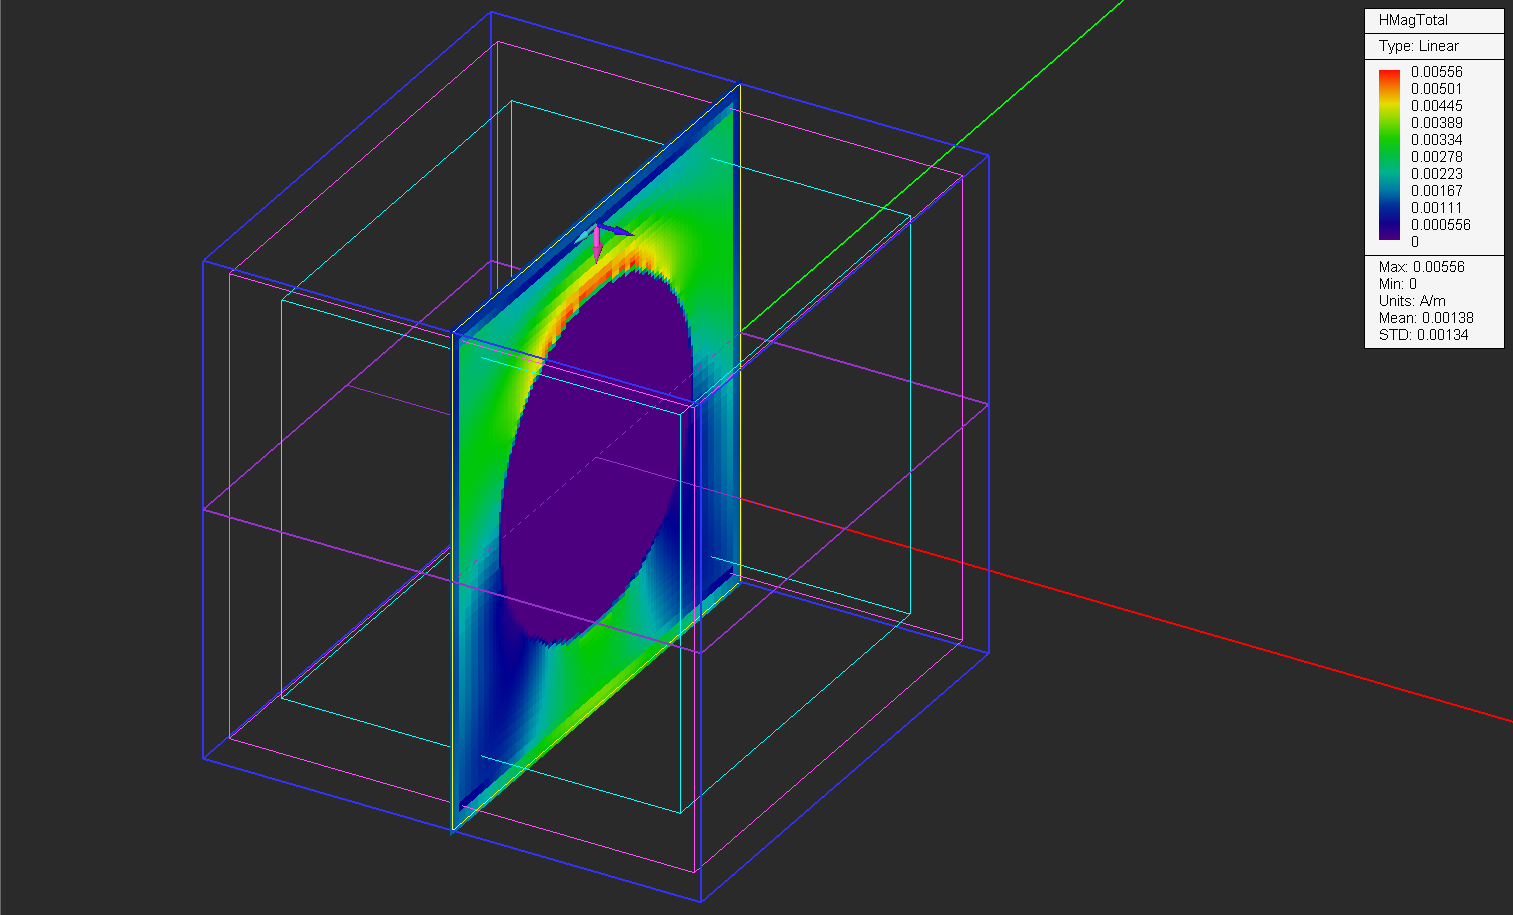Viewport: 1513px width, 915px height.
Task: Click the 'Mean: 0.00138' statistic
Action: [x=1425, y=318]
